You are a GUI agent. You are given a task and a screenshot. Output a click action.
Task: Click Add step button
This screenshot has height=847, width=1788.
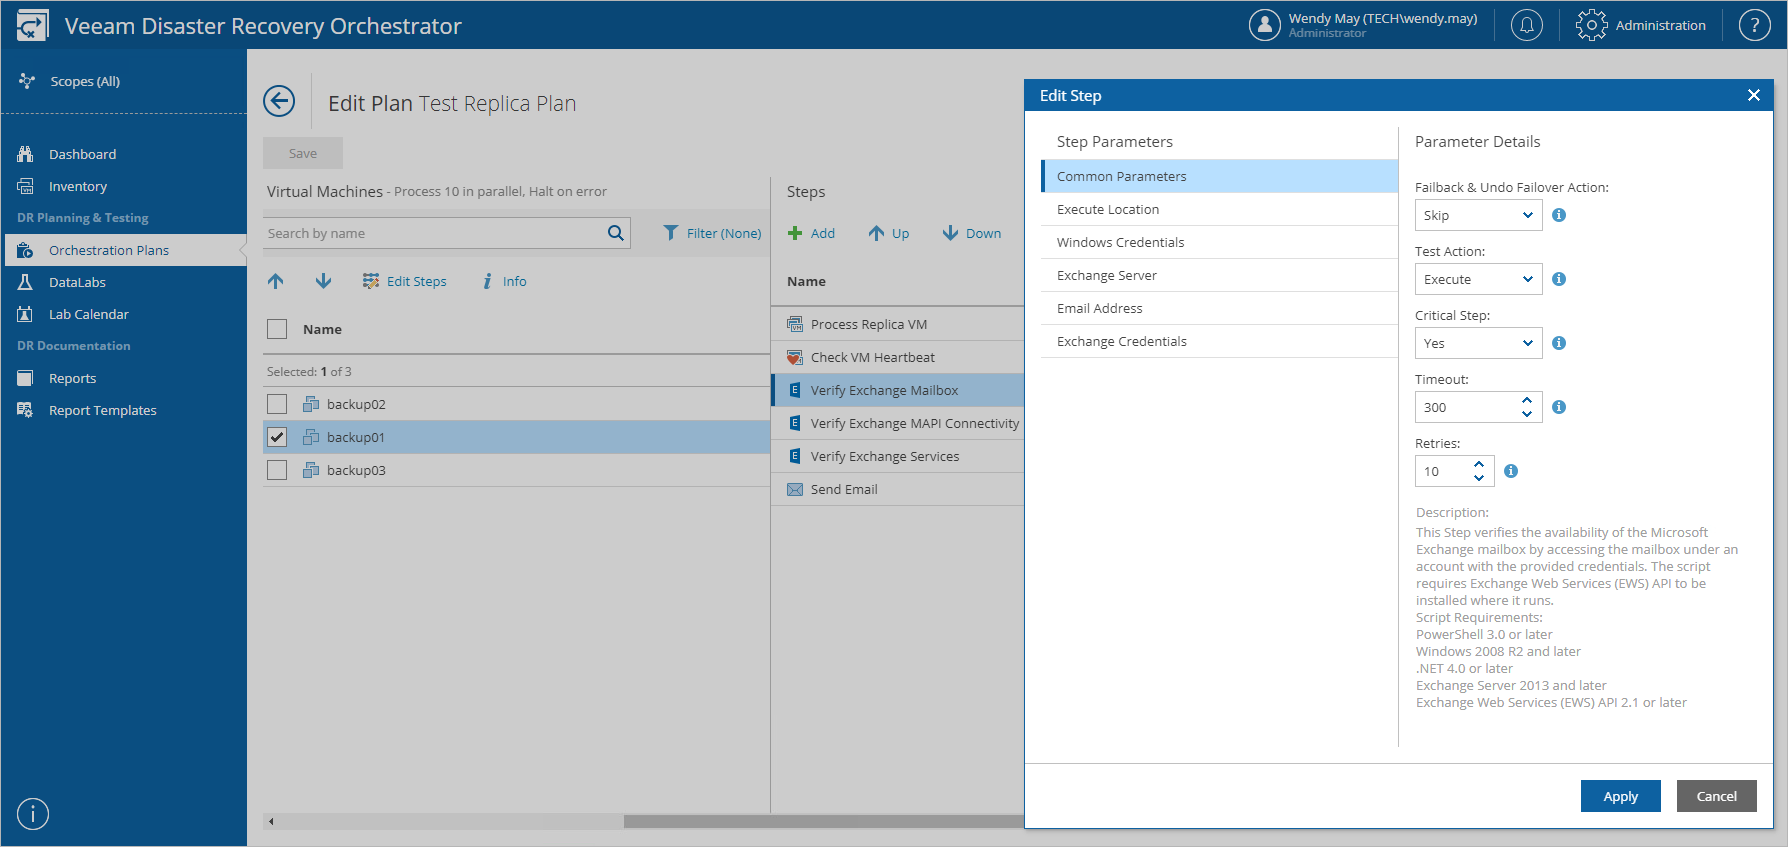tap(811, 233)
